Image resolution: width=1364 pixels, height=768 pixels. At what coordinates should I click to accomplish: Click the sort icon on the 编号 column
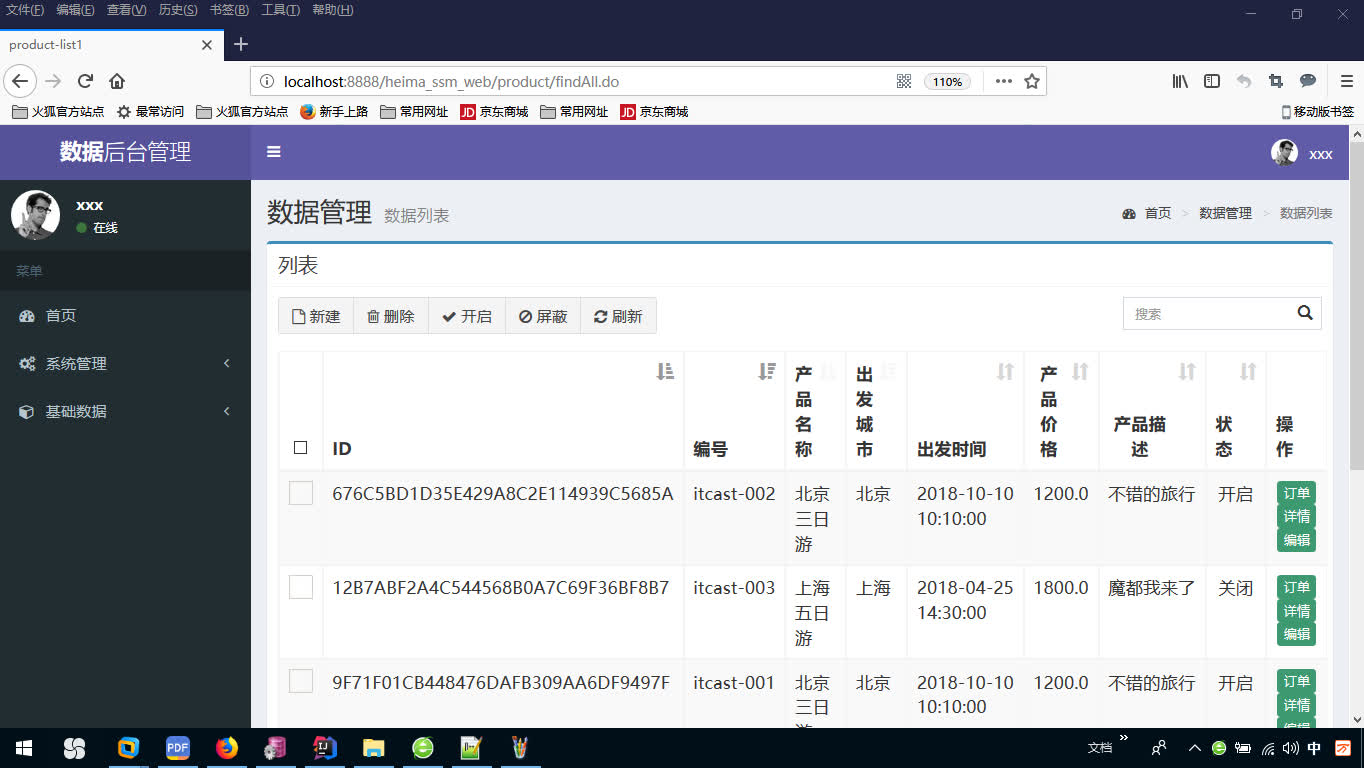[767, 371]
